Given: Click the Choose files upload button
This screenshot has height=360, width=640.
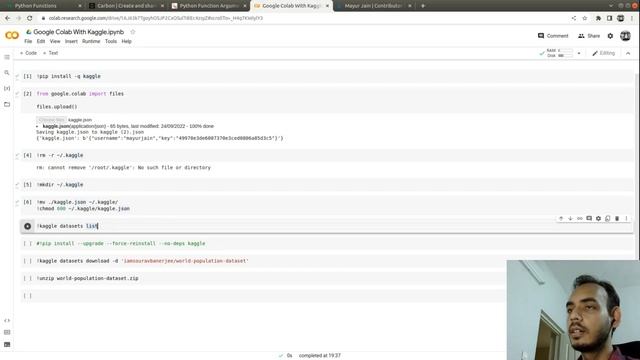Looking at the screenshot, I should pos(51,120).
